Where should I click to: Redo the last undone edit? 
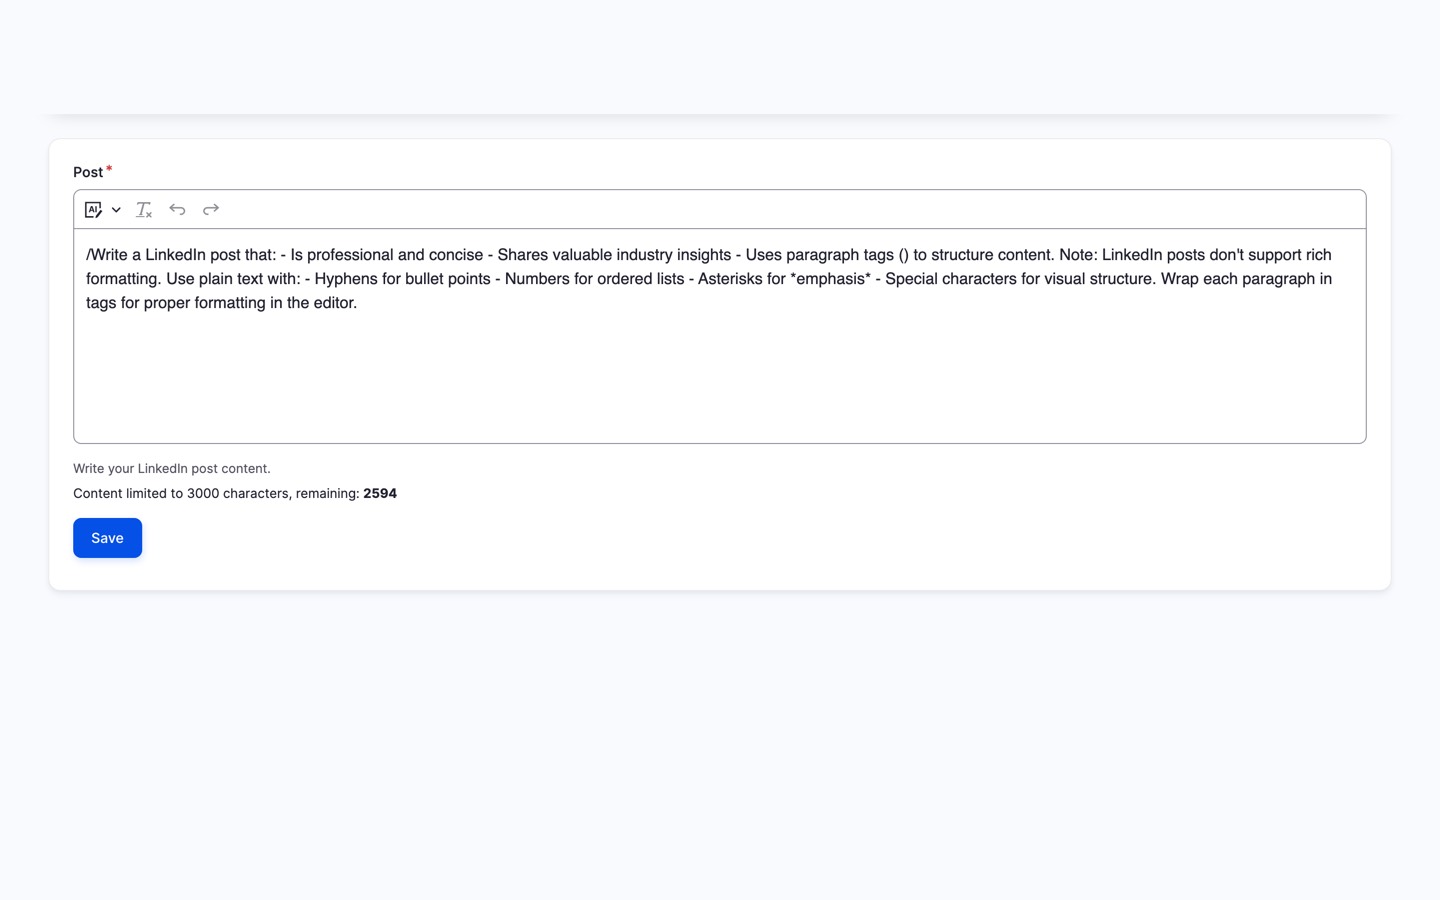point(211,210)
